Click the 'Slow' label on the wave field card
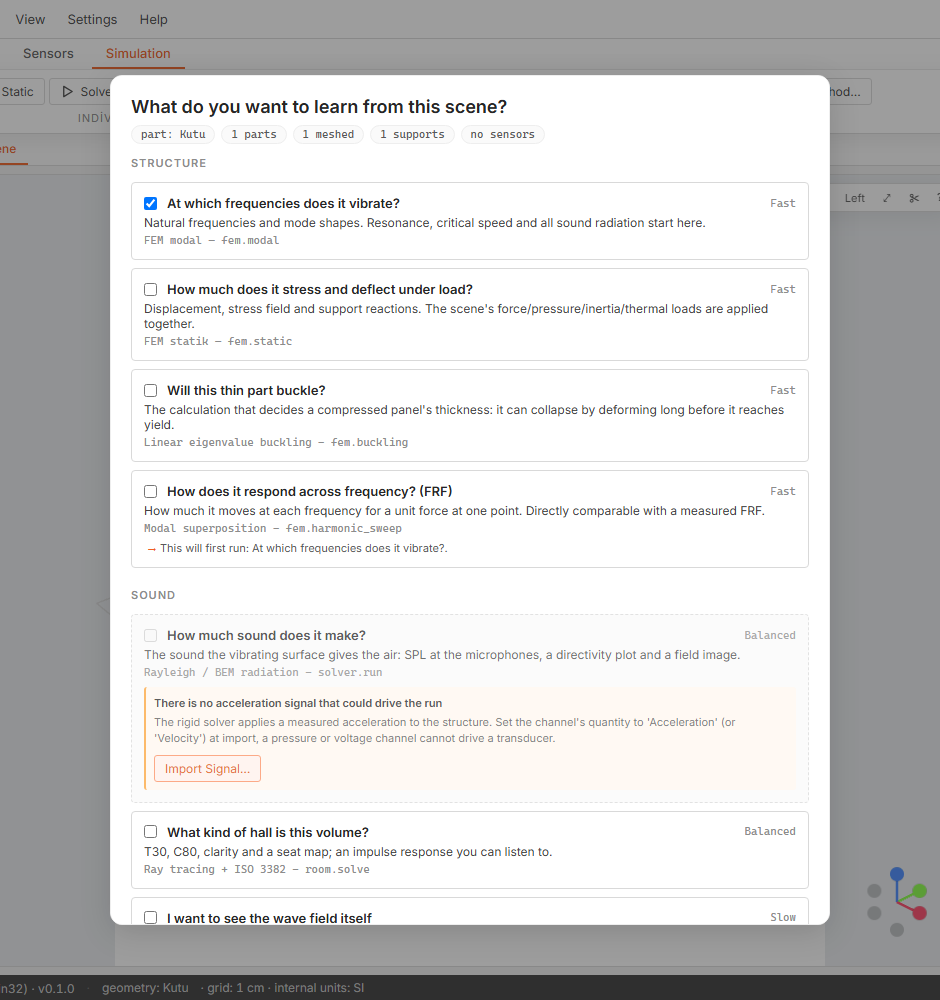Screen dimensions: 940x1000 pos(783,917)
